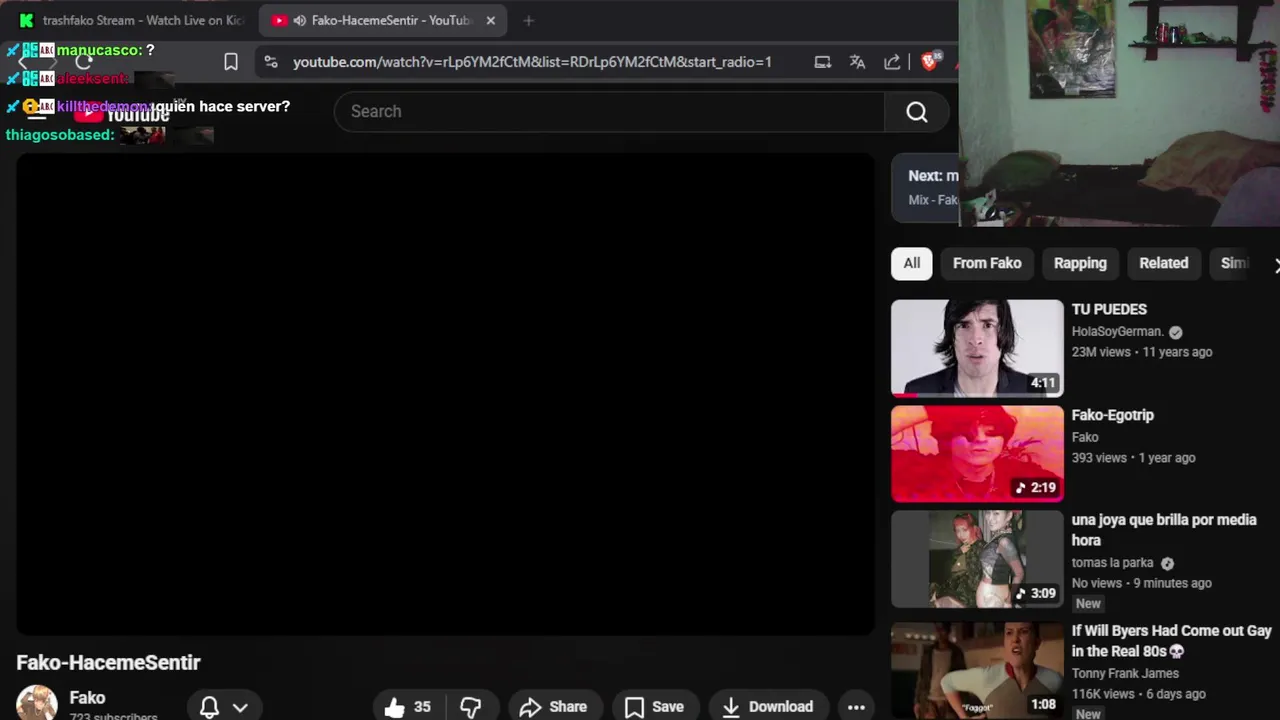This screenshot has width=1280, height=720.
Task: Click the youtube.com address bar URL
Action: (x=532, y=62)
